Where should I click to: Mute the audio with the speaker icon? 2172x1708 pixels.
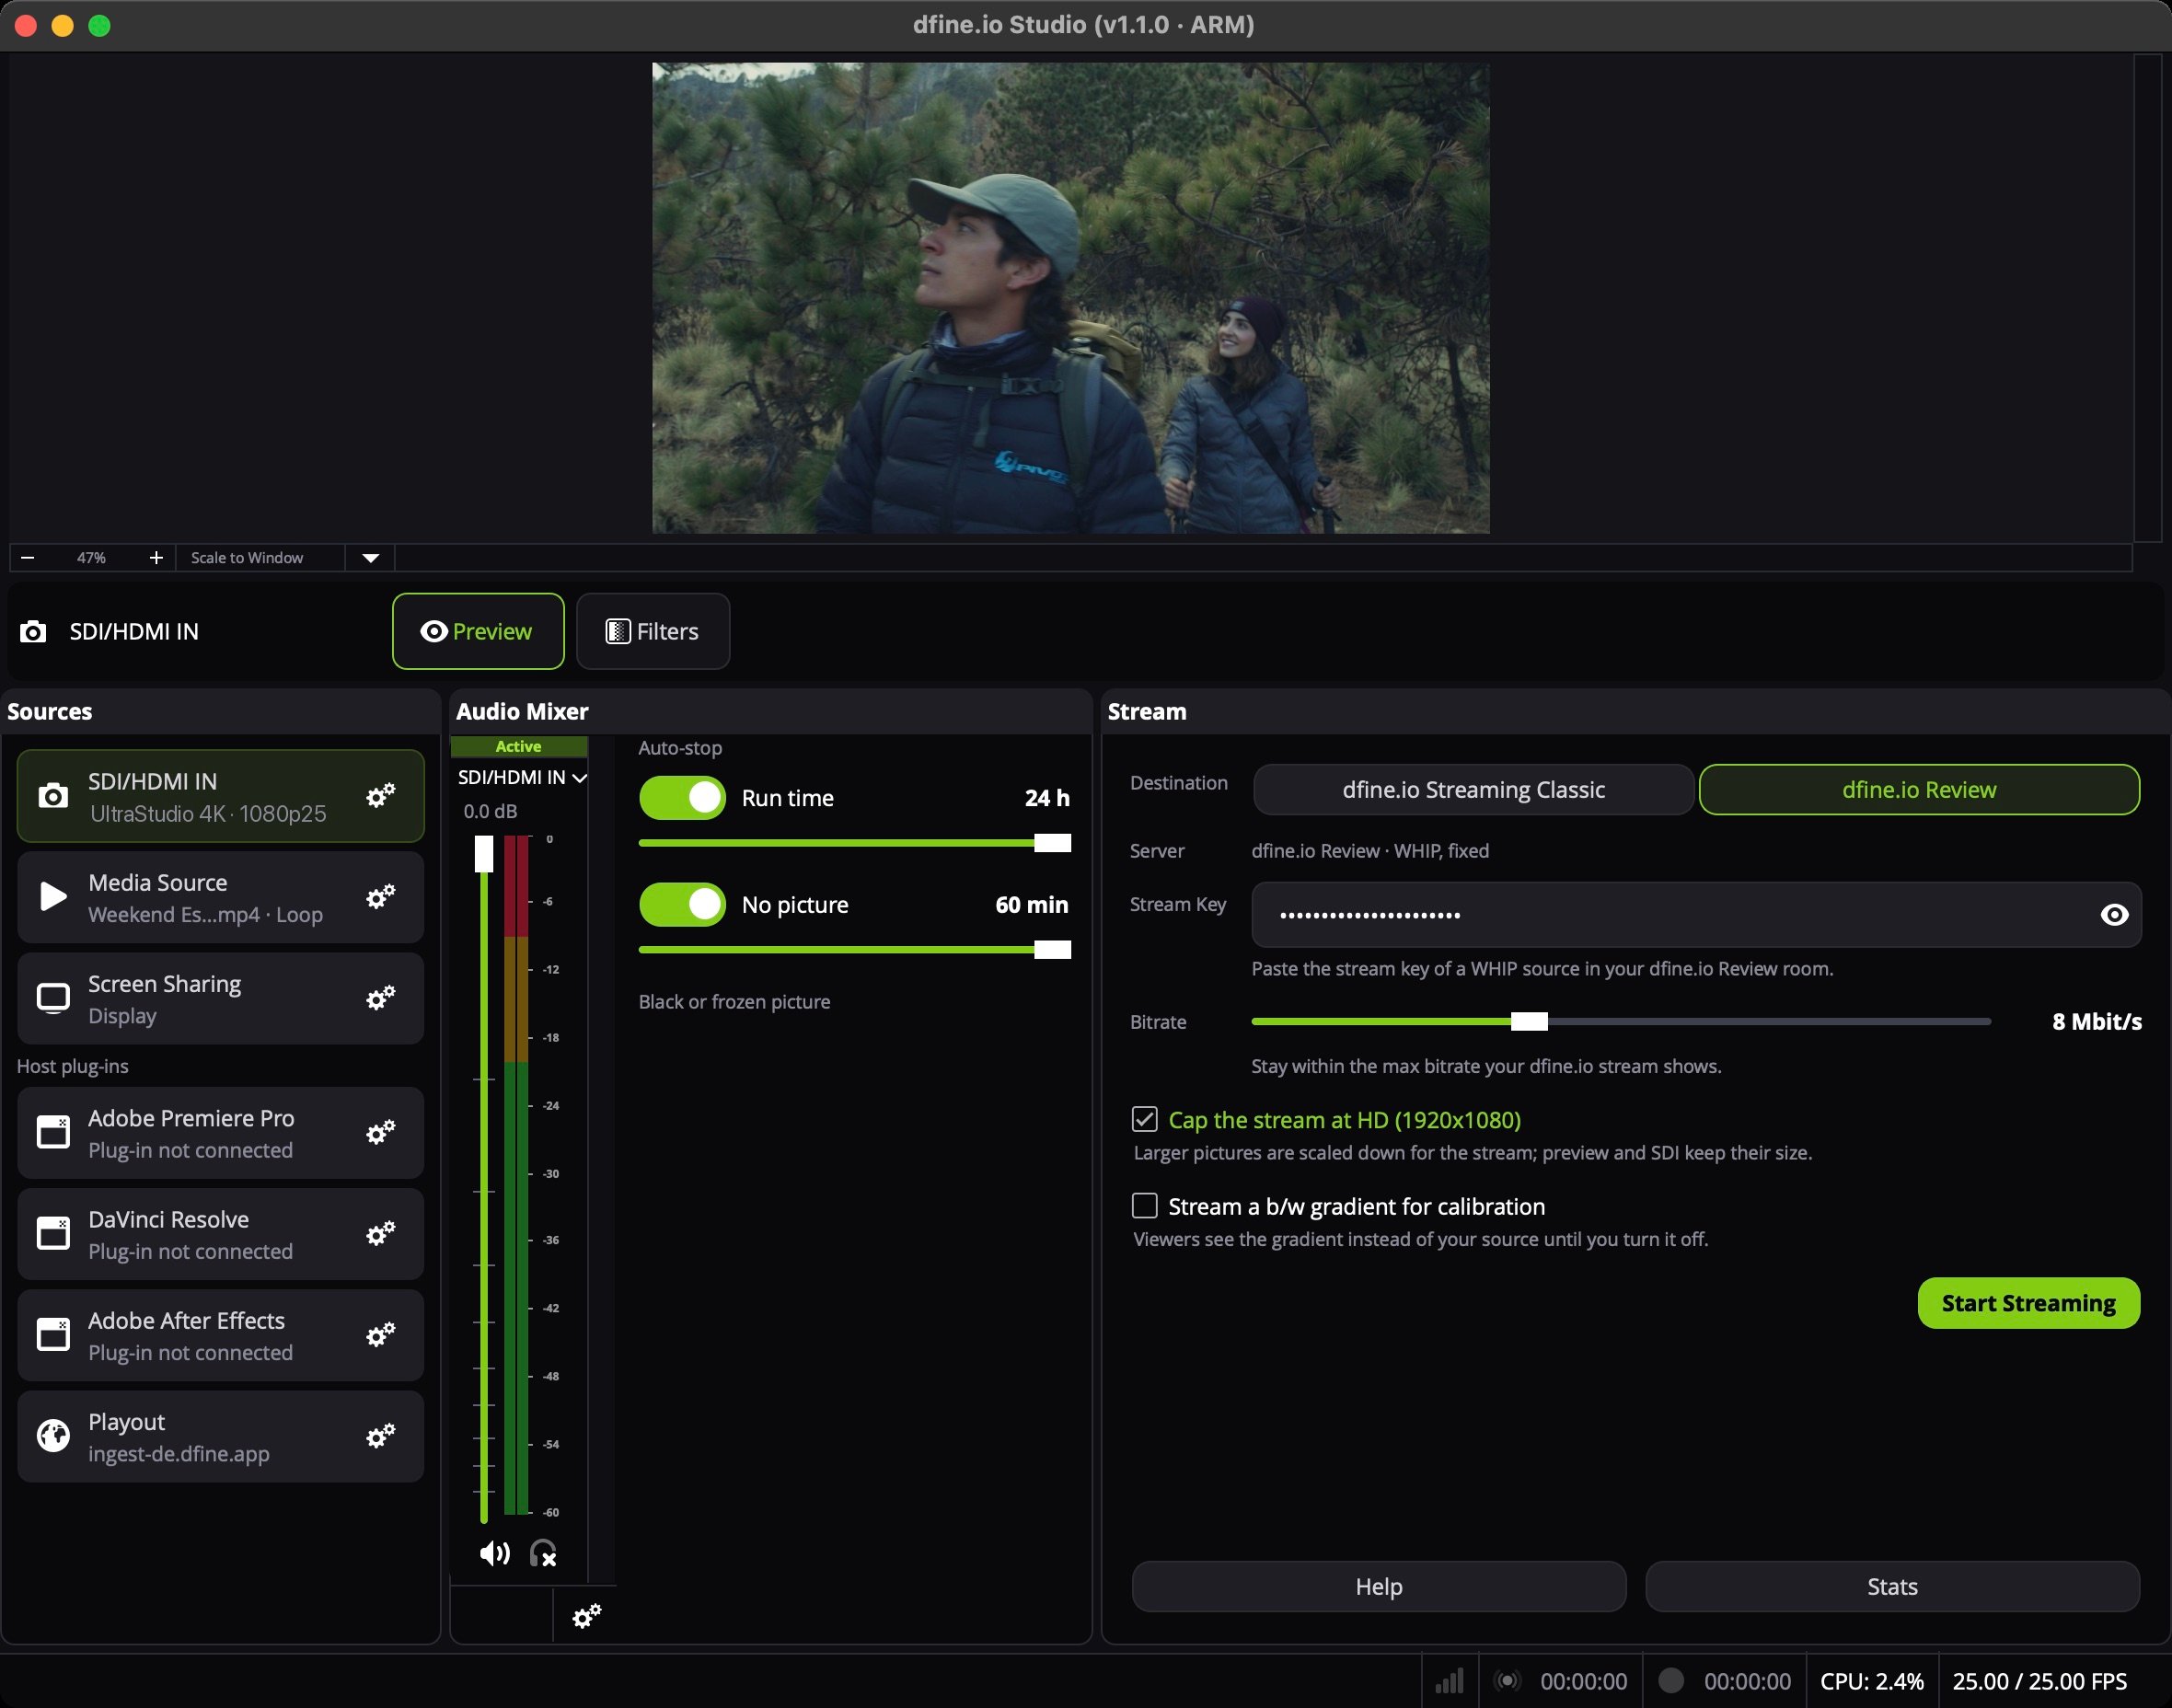[494, 1553]
